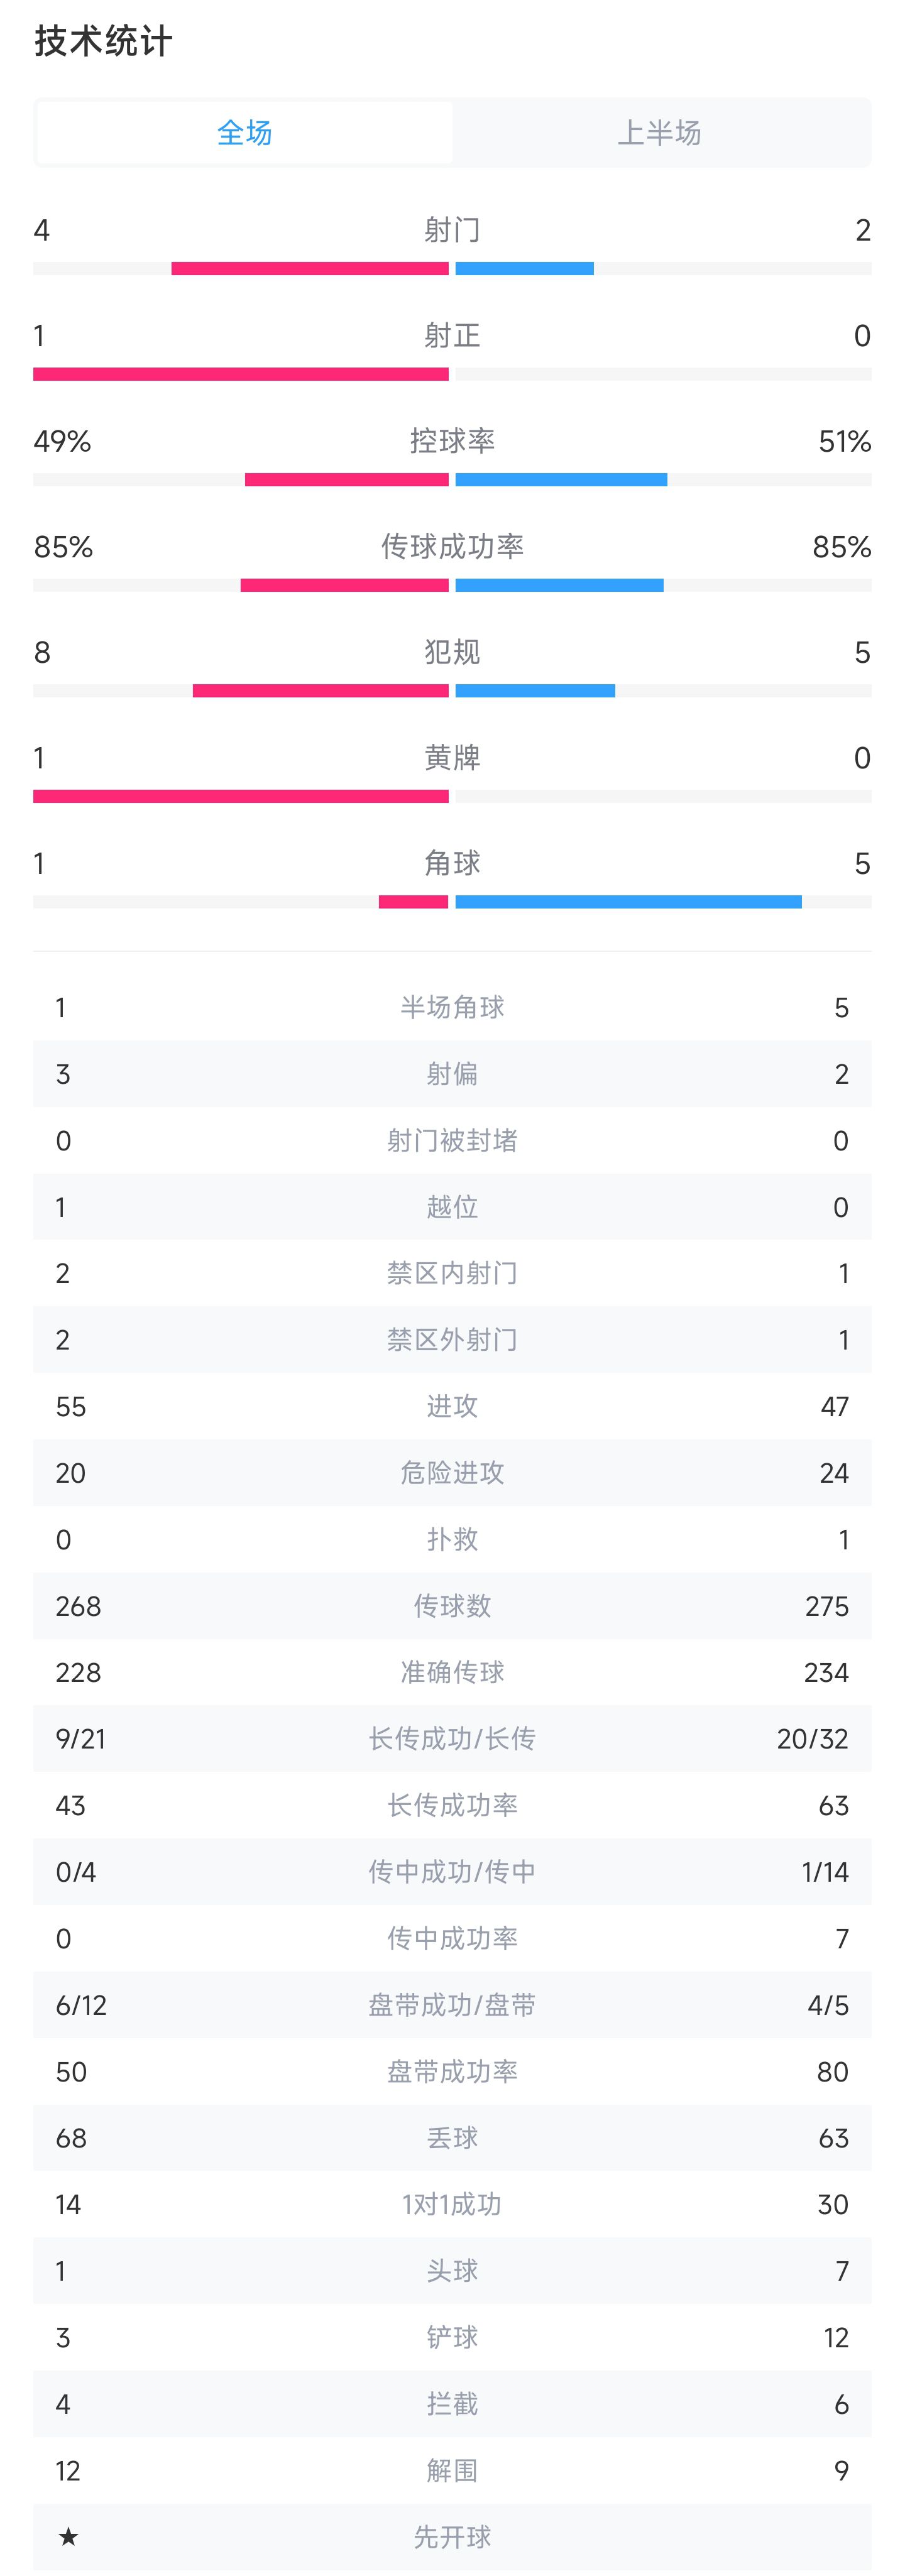Switch to the 全场 tab
This screenshot has width=905, height=2576.
(x=244, y=133)
